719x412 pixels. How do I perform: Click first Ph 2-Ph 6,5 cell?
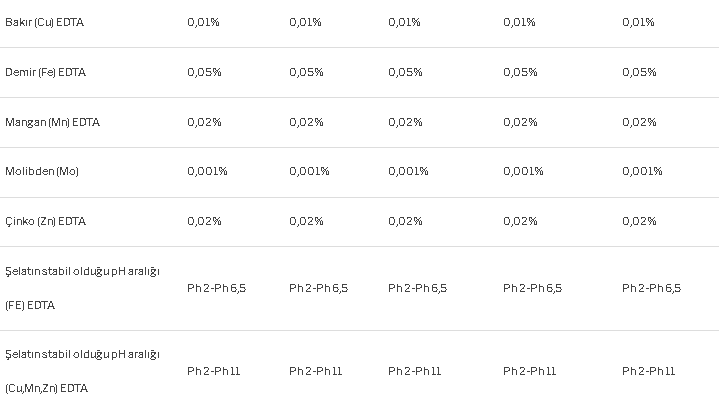[x=216, y=289]
